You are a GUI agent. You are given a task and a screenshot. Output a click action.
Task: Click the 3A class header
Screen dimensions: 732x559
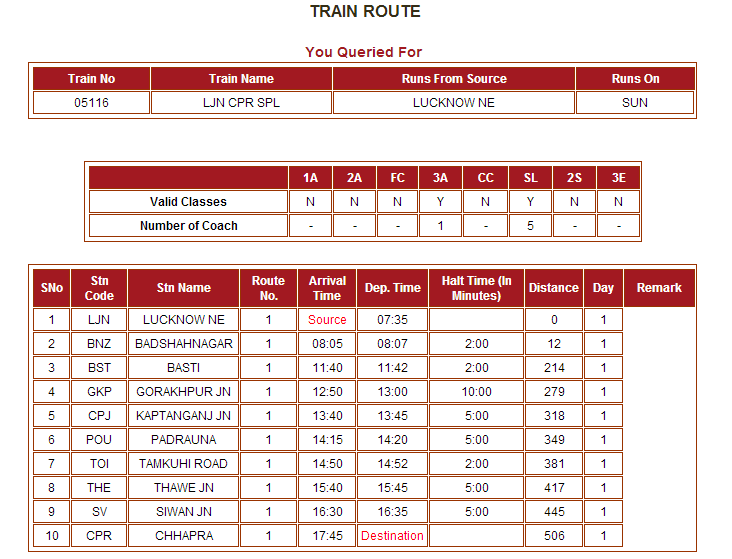[440, 178]
